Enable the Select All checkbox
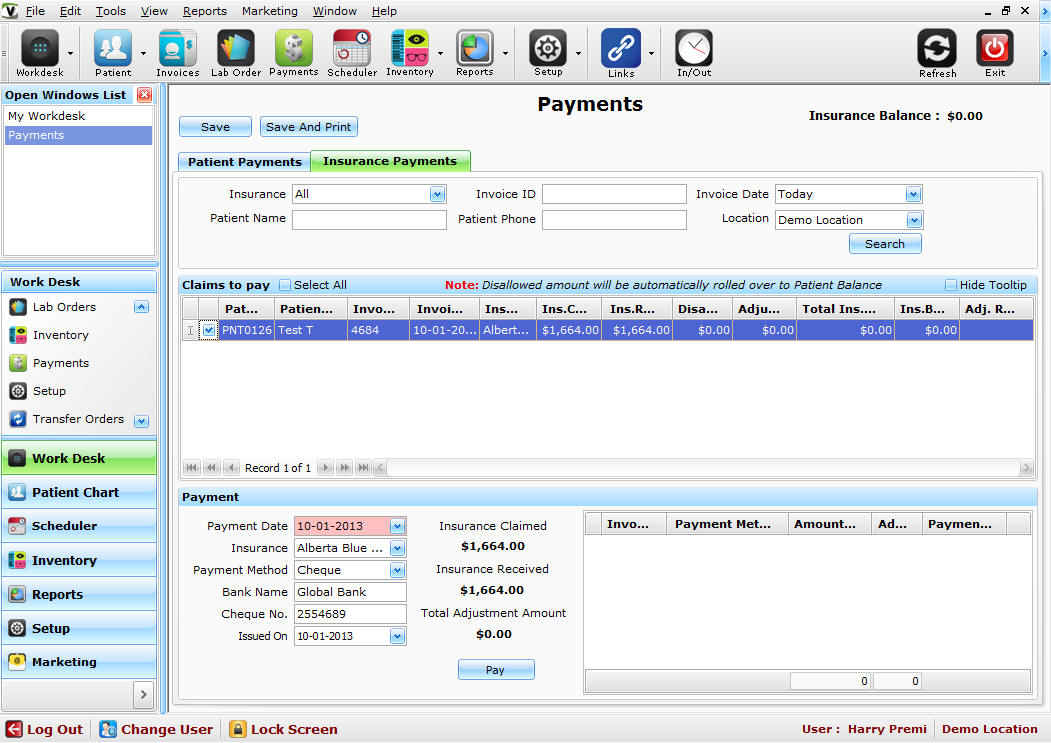Screen dimensions: 1051x743 pos(285,285)
